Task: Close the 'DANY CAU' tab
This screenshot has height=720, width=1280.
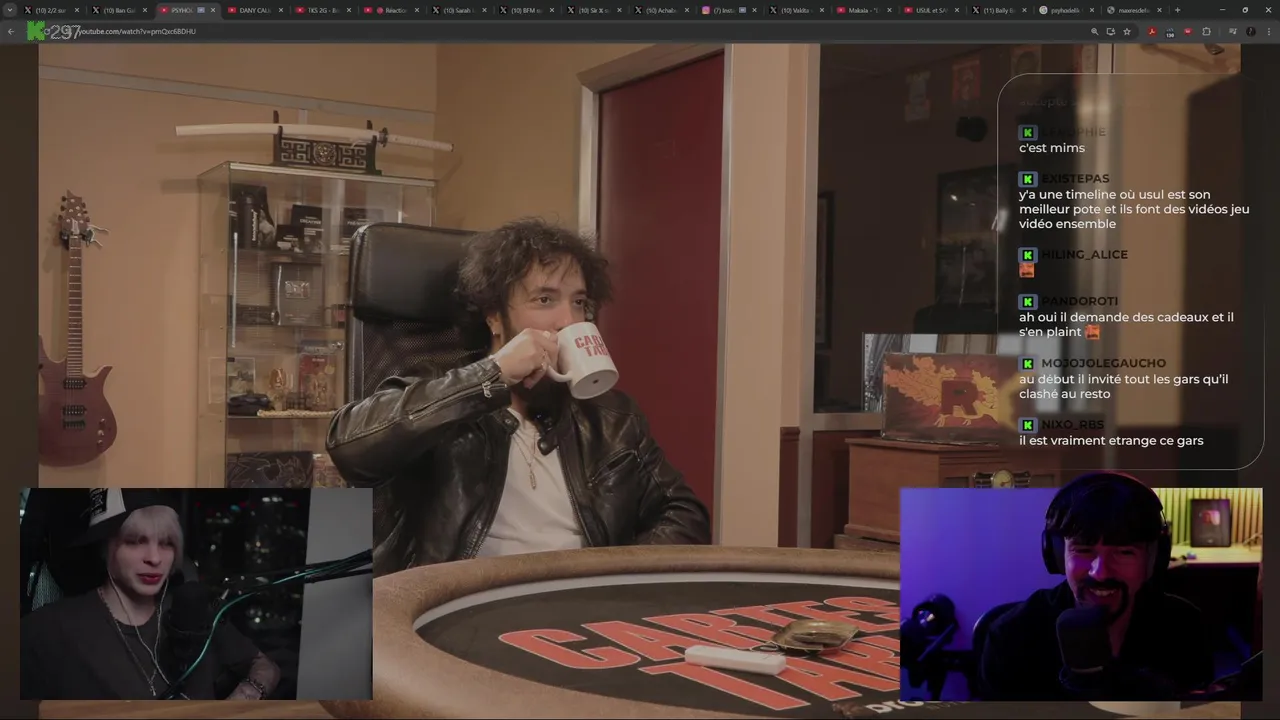Action: 280,10
